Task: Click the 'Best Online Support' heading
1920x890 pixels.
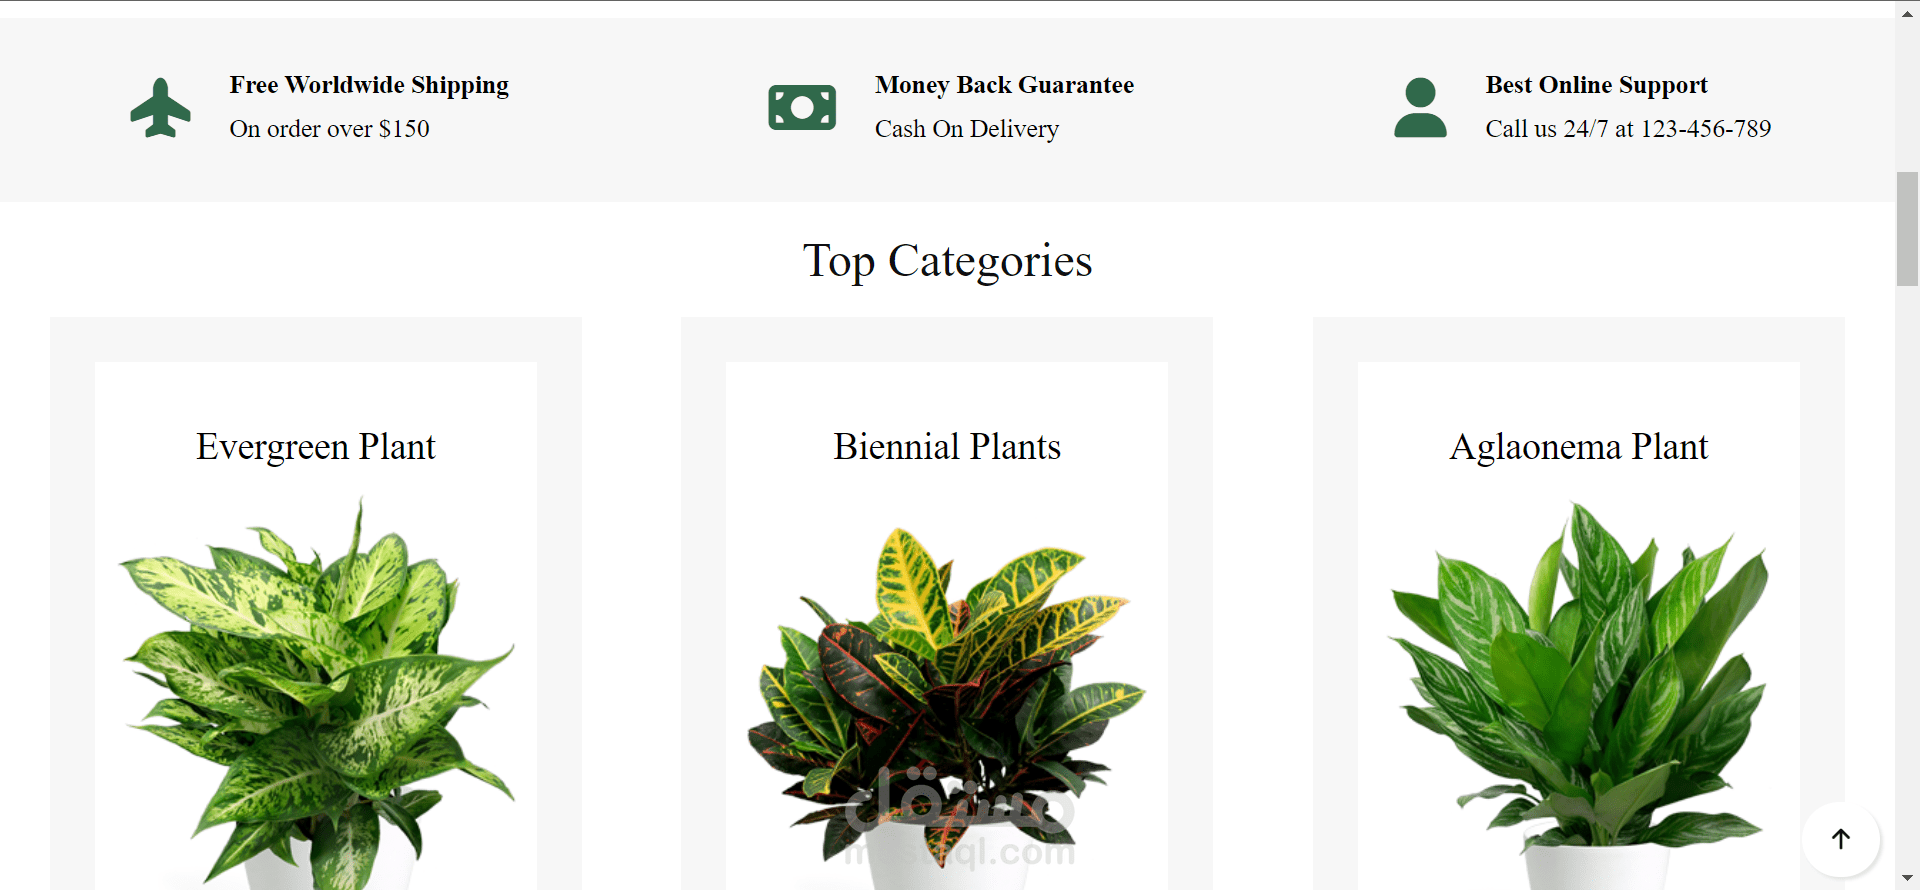Action: [1596, 85]
